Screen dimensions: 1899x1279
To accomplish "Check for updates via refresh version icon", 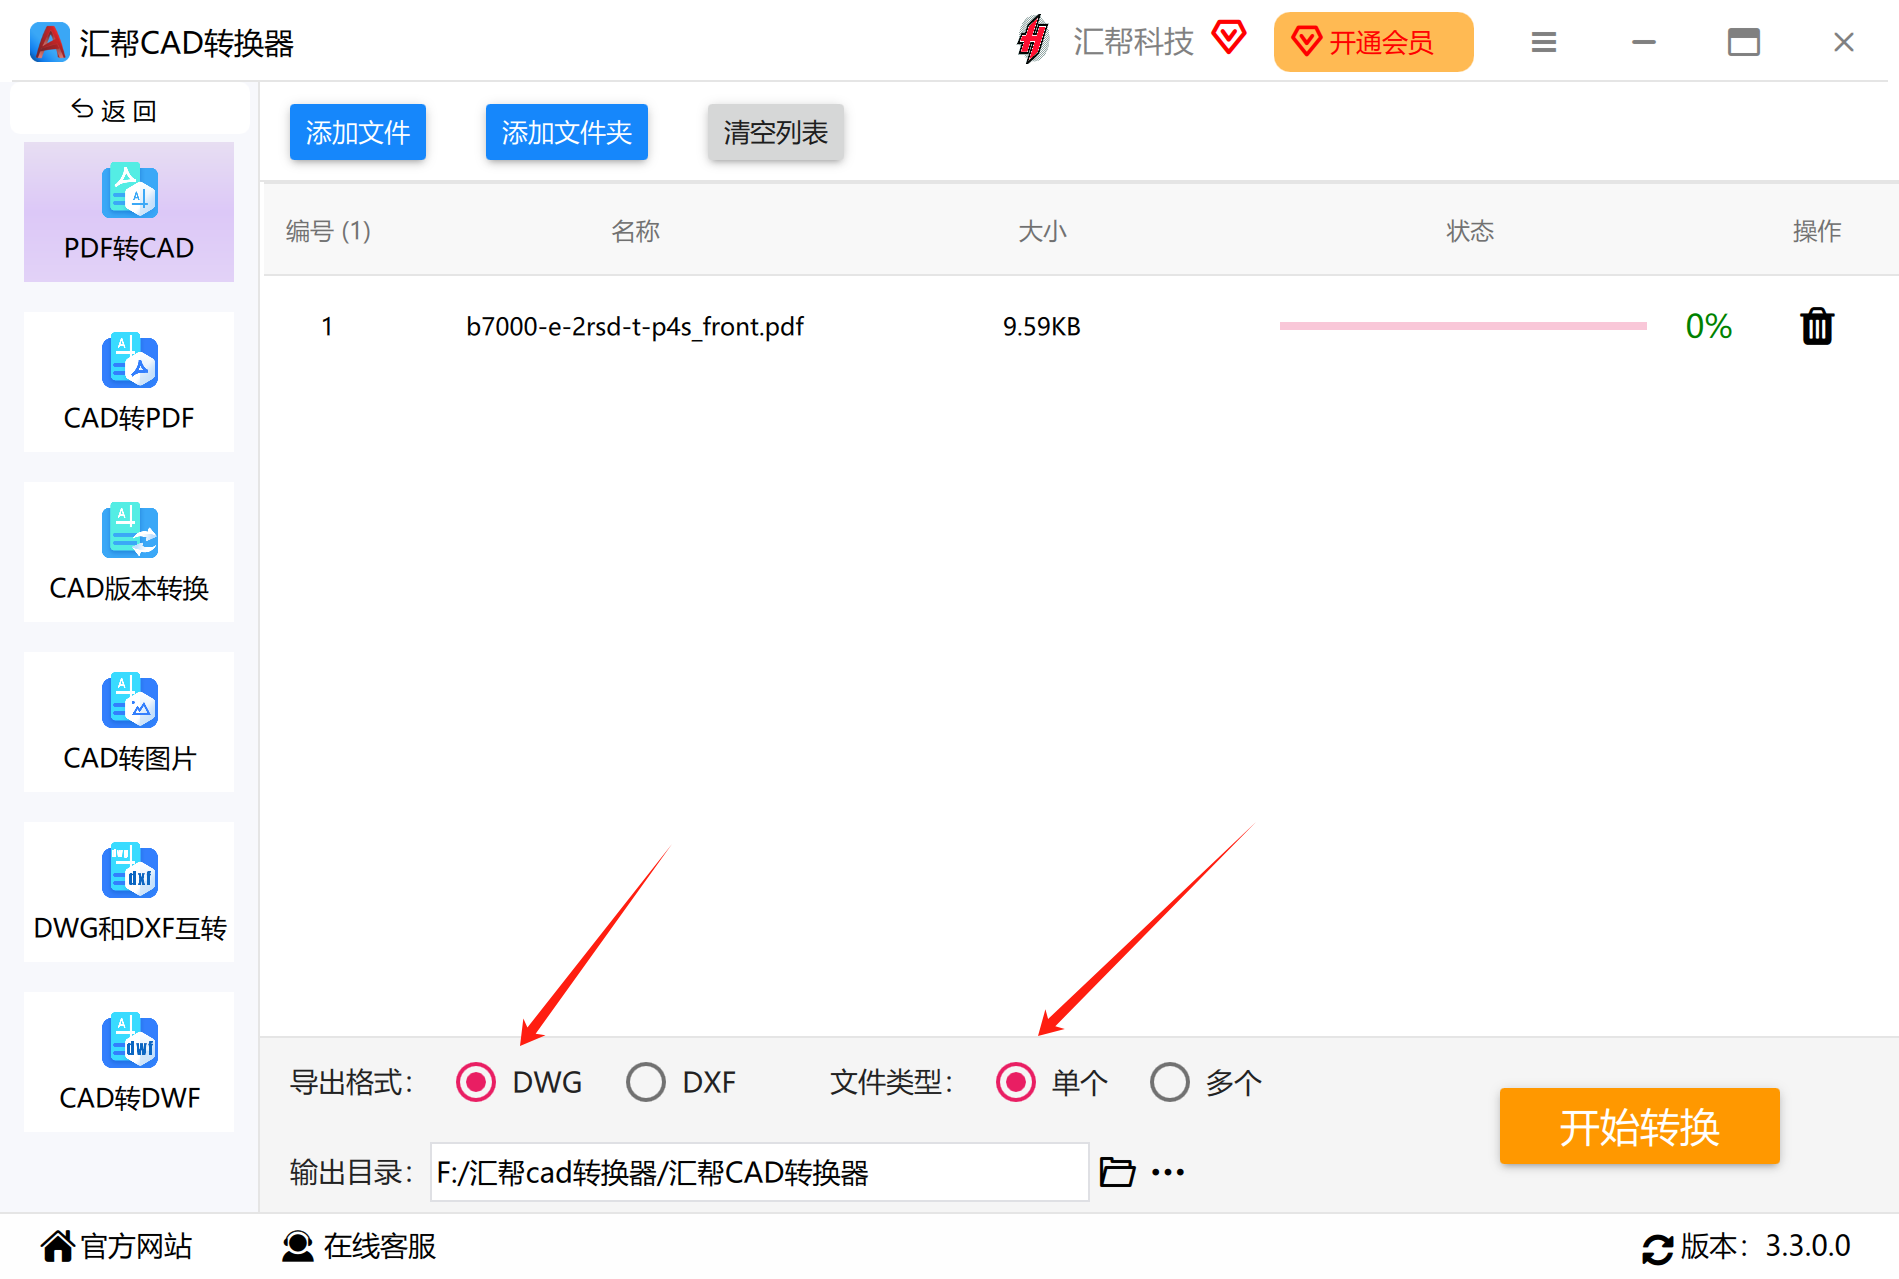I will click(1657, 1248).
